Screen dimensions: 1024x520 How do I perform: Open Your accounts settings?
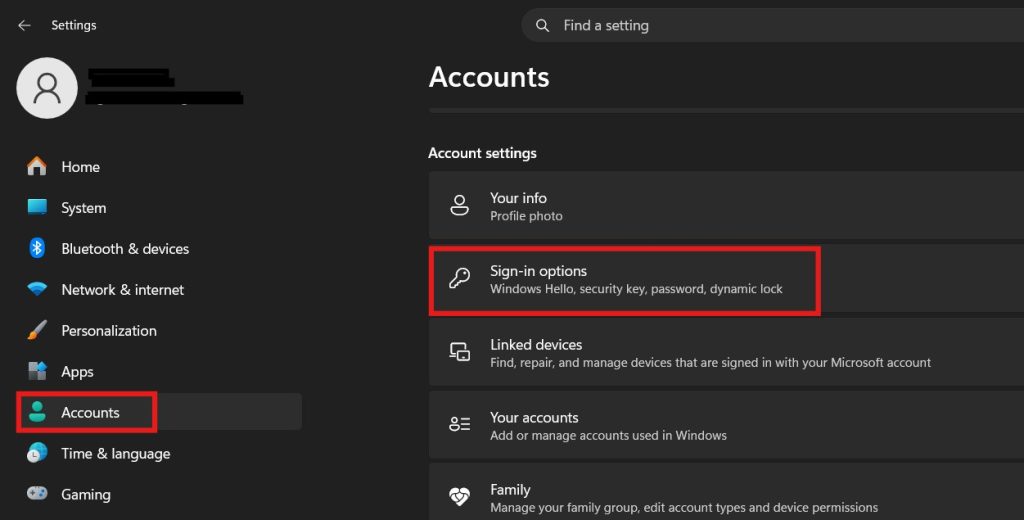pyautogui.click(x=726, y=425)
